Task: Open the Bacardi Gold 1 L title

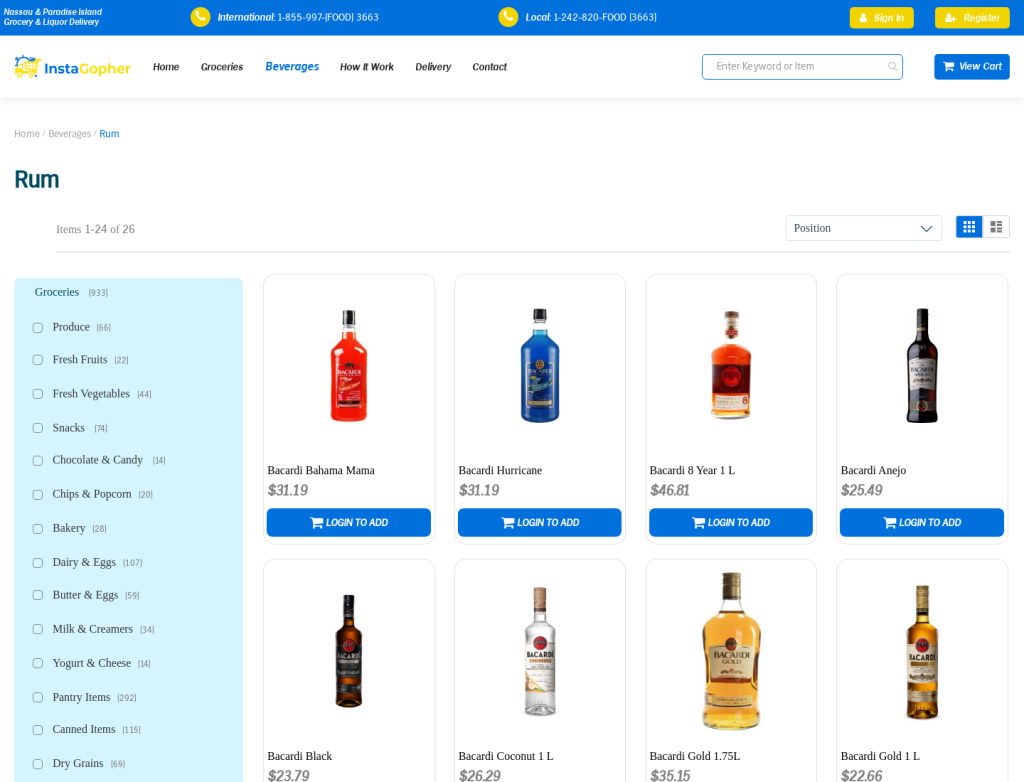Action: pyautogui.click(x=880, y=756)
